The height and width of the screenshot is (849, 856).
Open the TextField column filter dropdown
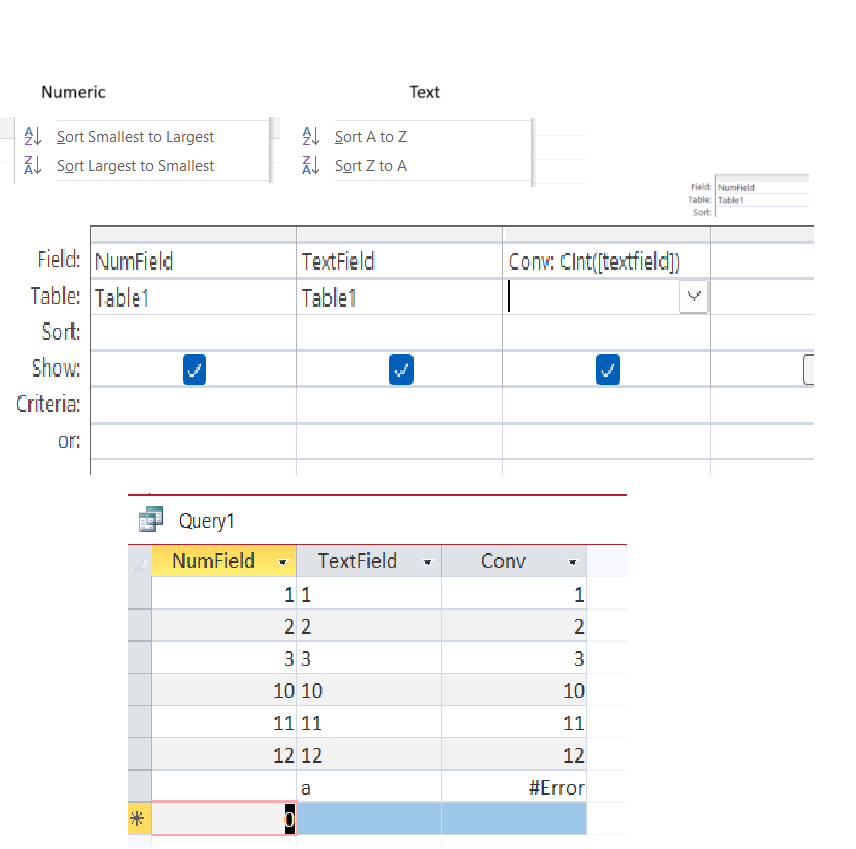click(x=430, y=561)
